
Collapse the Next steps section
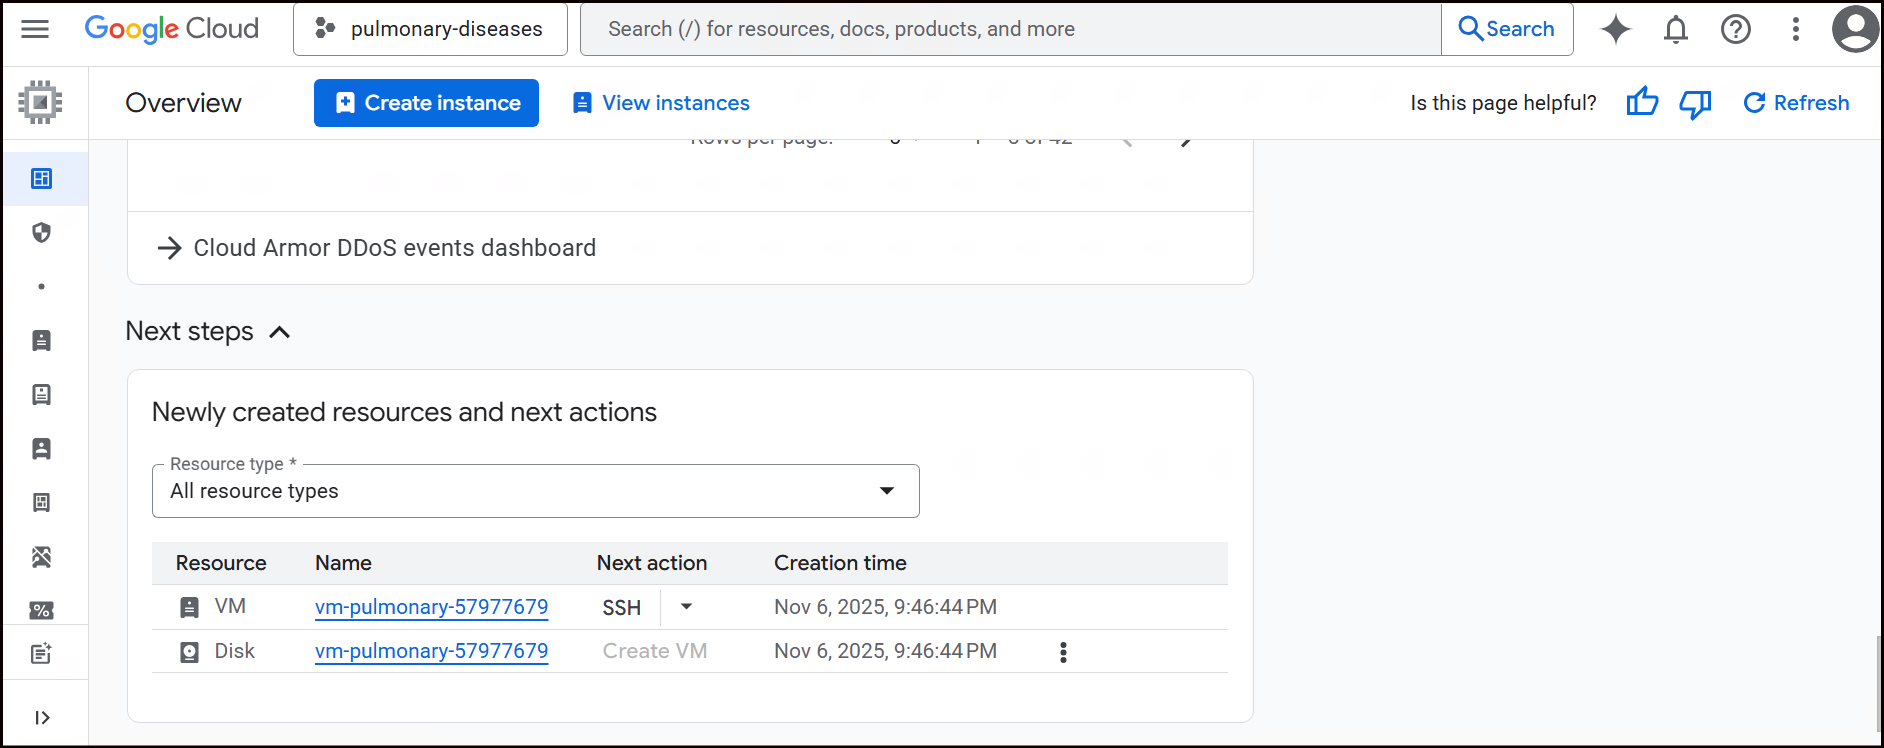click(x=280, y=332)
